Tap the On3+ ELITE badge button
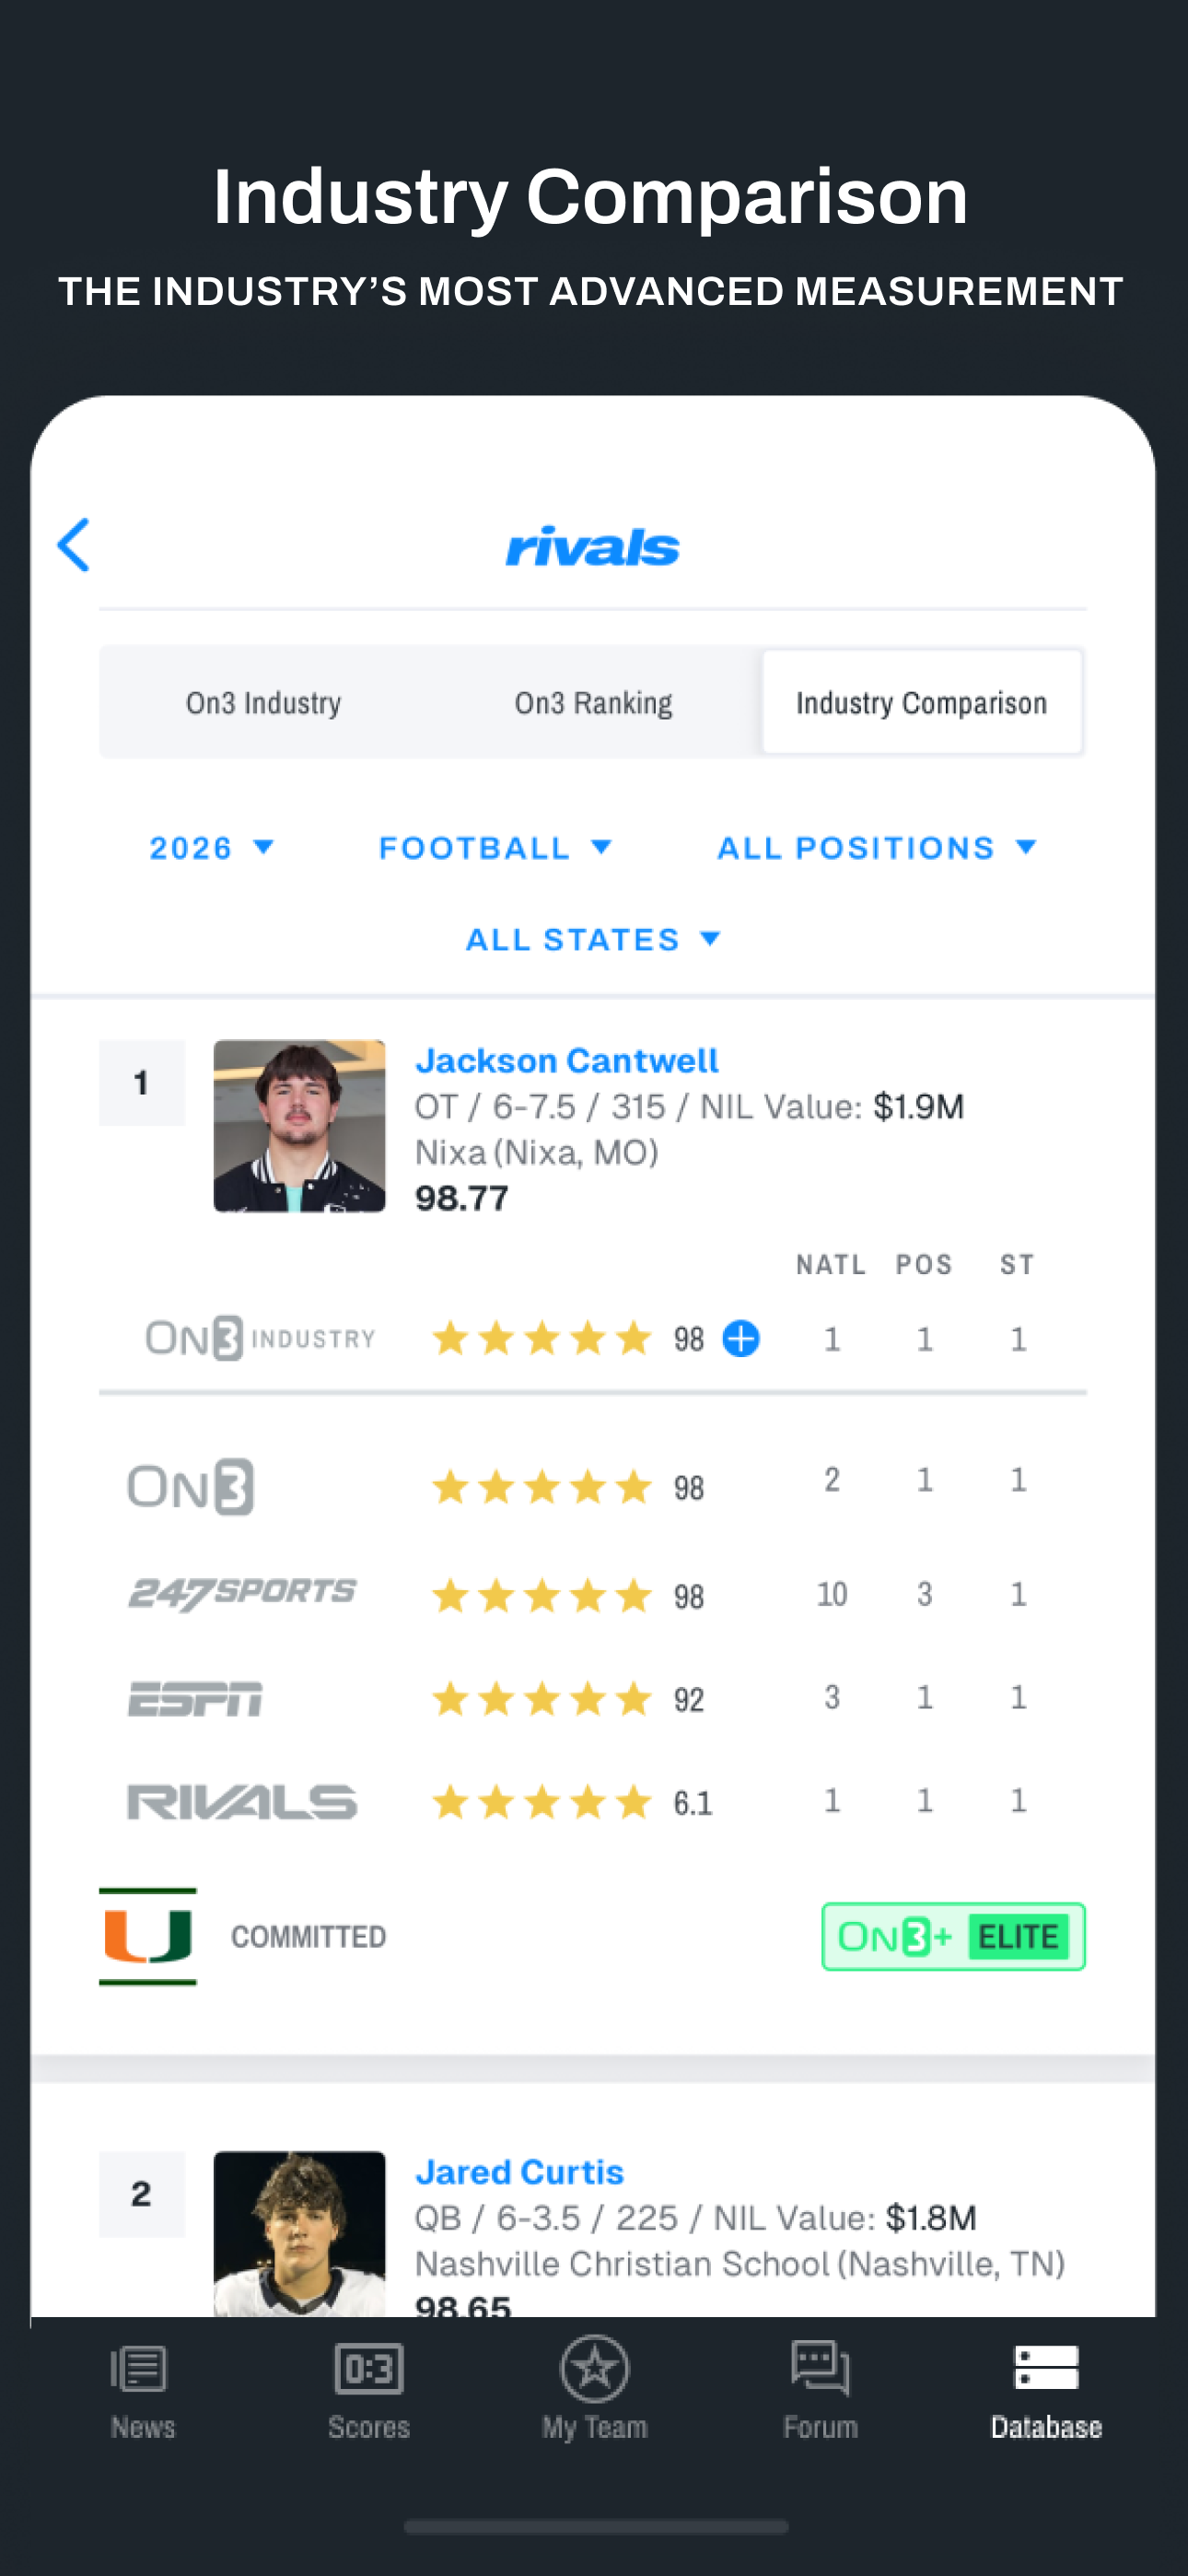 point(953,1936)
